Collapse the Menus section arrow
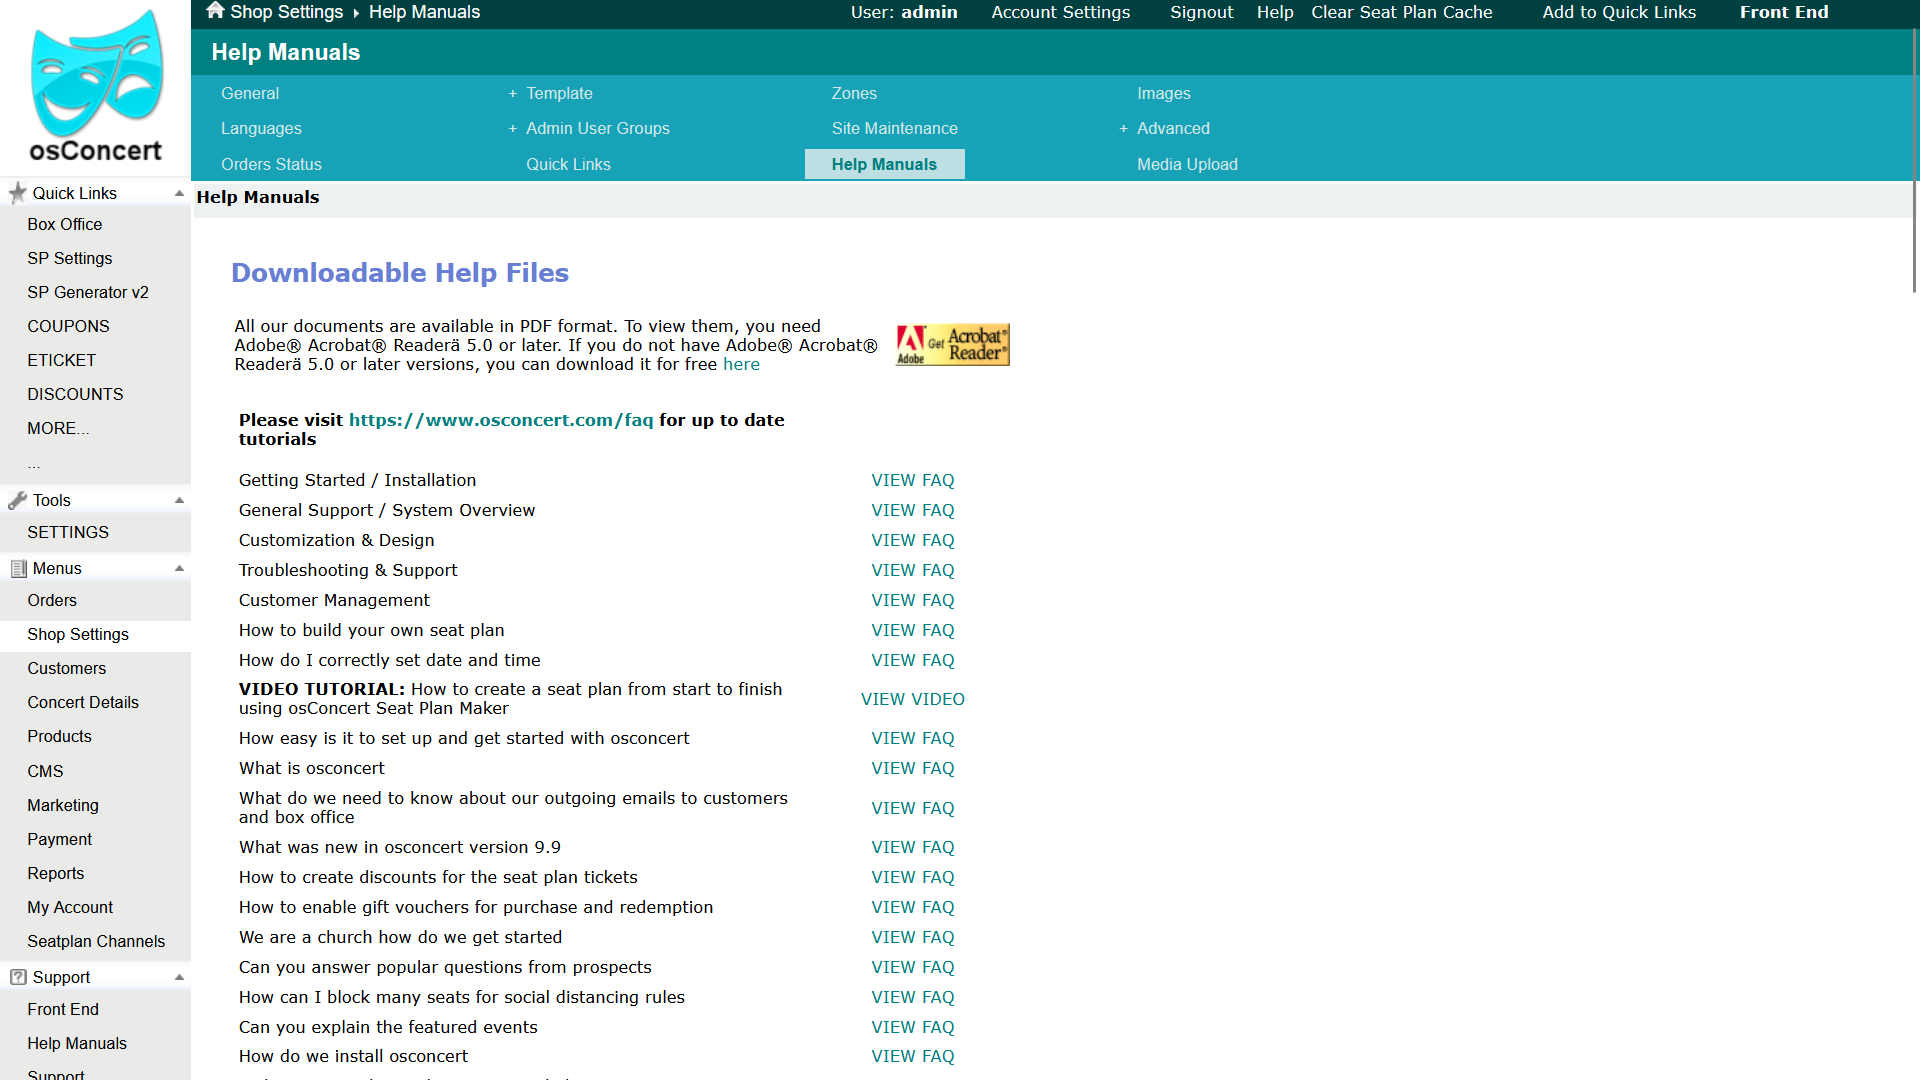 (x=179, y=568)
